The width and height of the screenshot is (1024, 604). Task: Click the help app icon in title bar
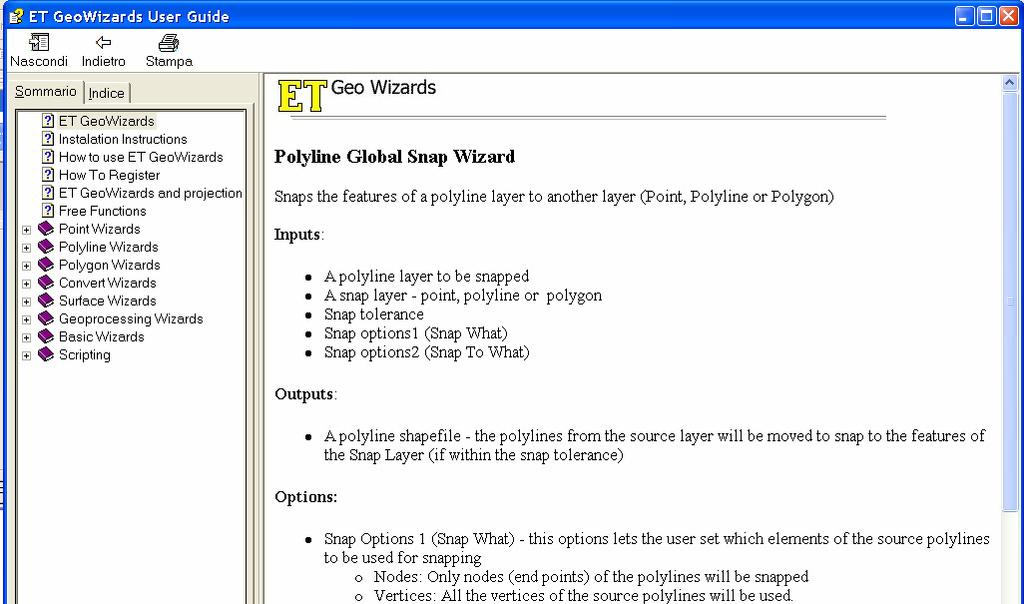(16, 16)
